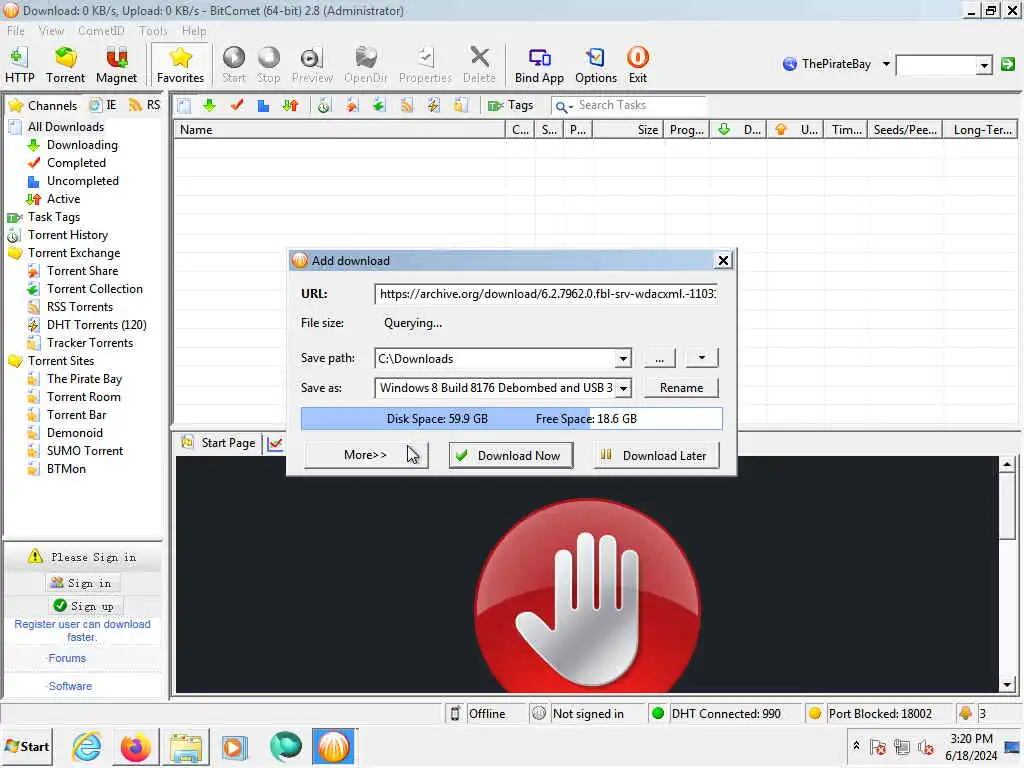
Task: Open Favorites star in the toolbar
Action: tap(180, 65)
